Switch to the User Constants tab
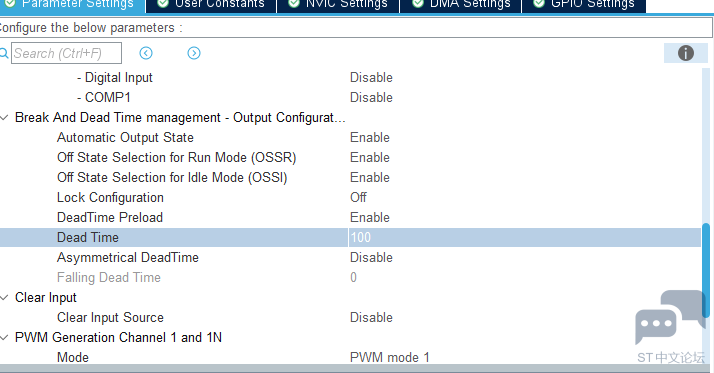Image resolution: width=714 pixels, height=373 pixels. 211,5
